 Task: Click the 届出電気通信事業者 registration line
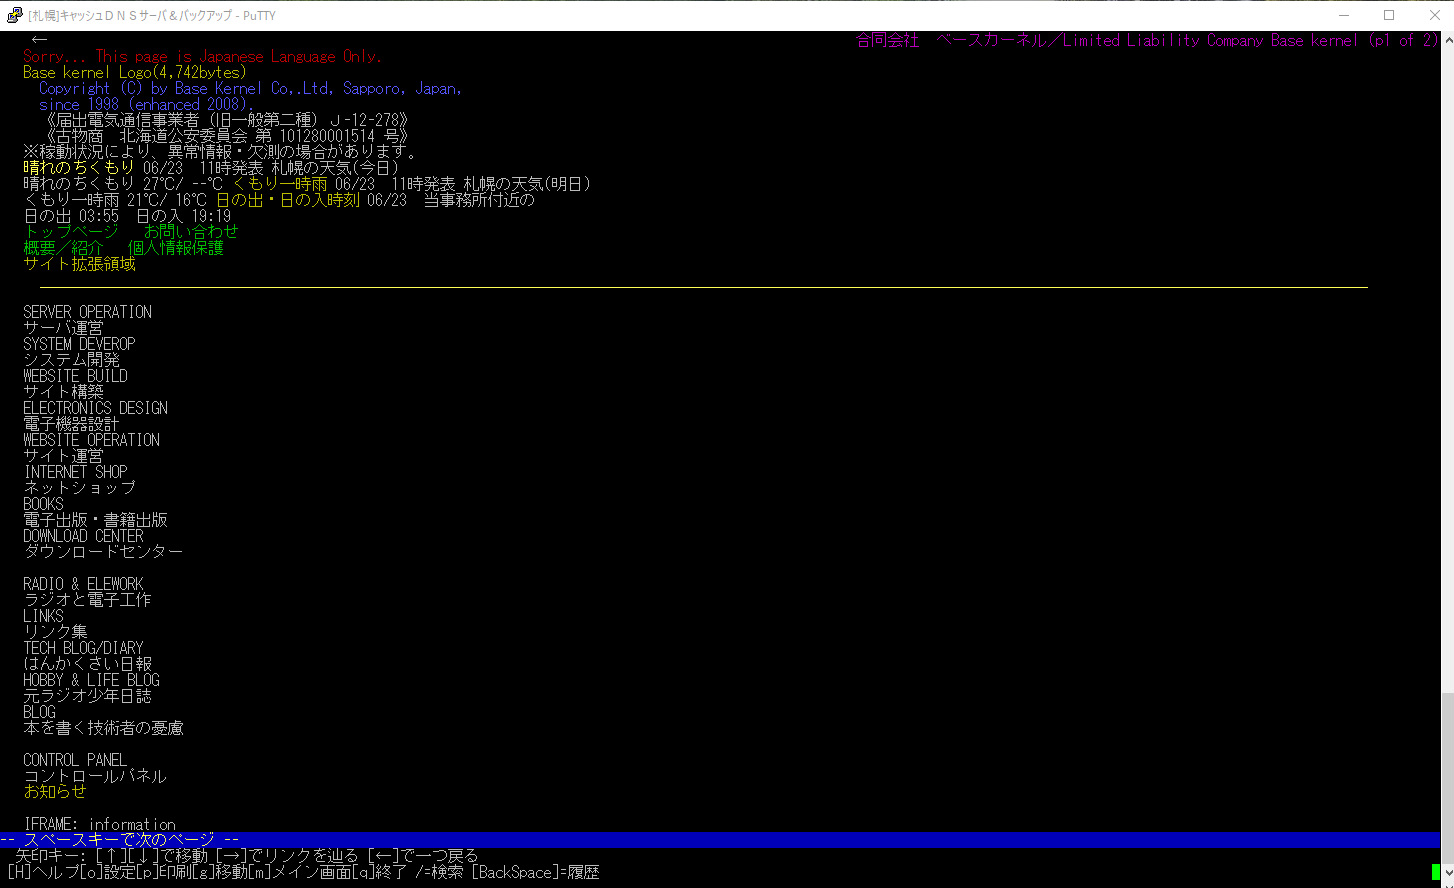pos(228,120)
